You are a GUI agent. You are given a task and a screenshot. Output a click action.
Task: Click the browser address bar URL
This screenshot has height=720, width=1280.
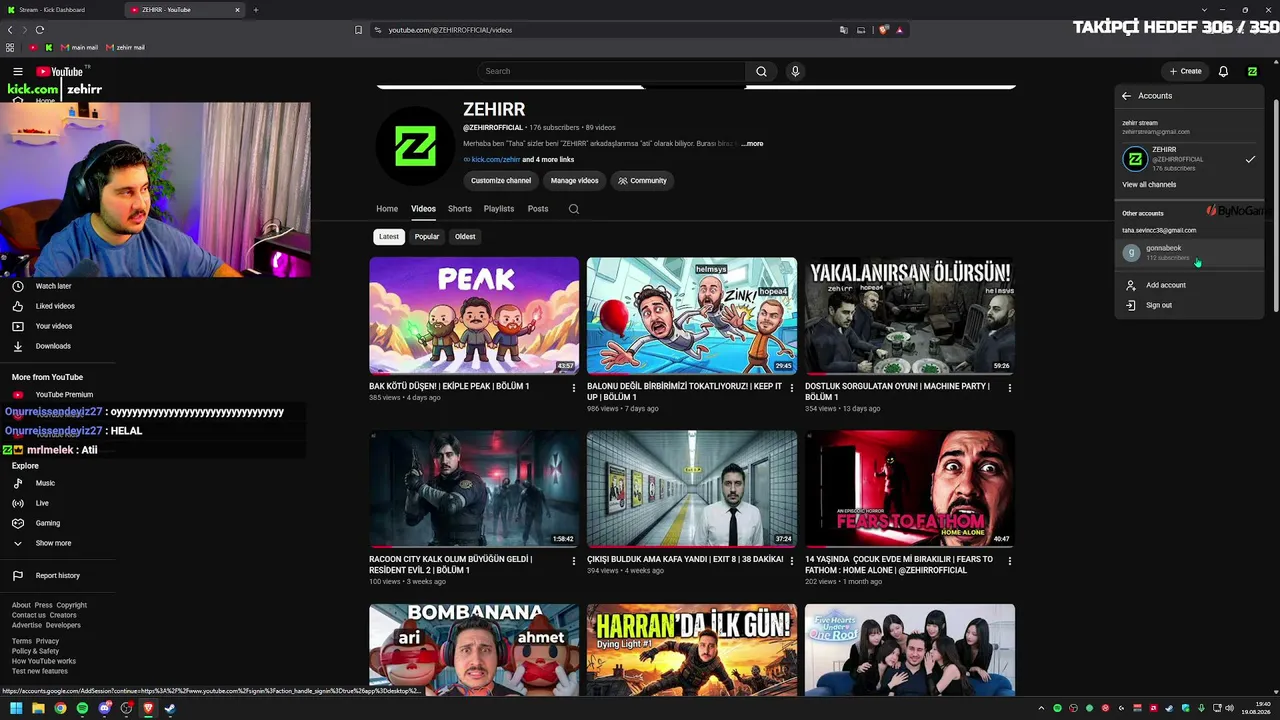pos(450,30)
